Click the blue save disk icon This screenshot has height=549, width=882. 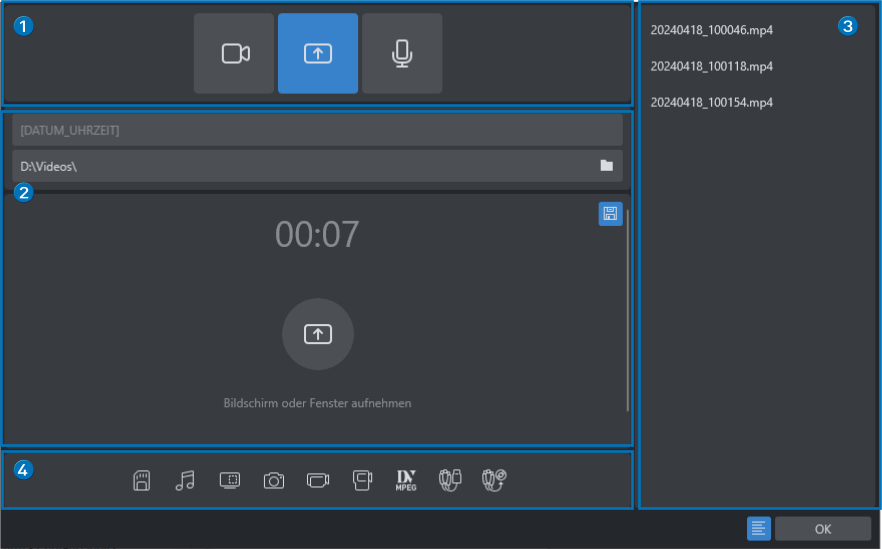610,213
